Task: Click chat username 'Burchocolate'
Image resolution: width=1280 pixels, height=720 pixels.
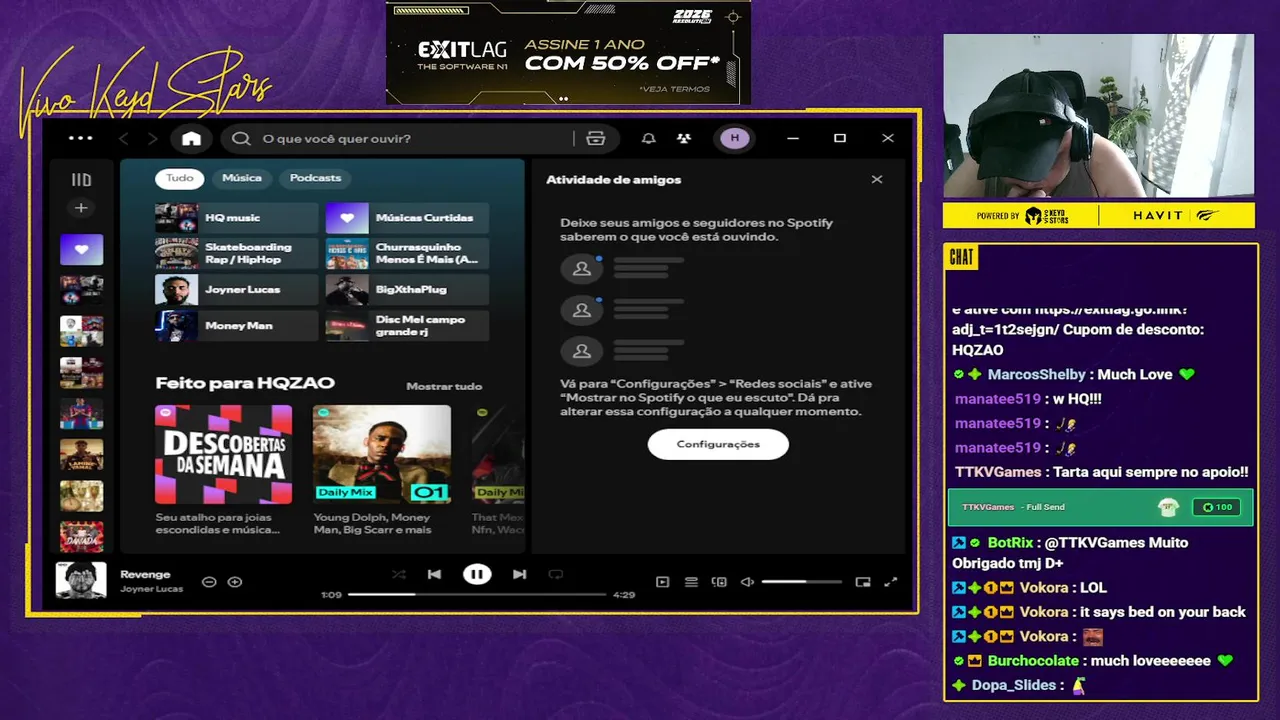Action: pos(1033,661)
